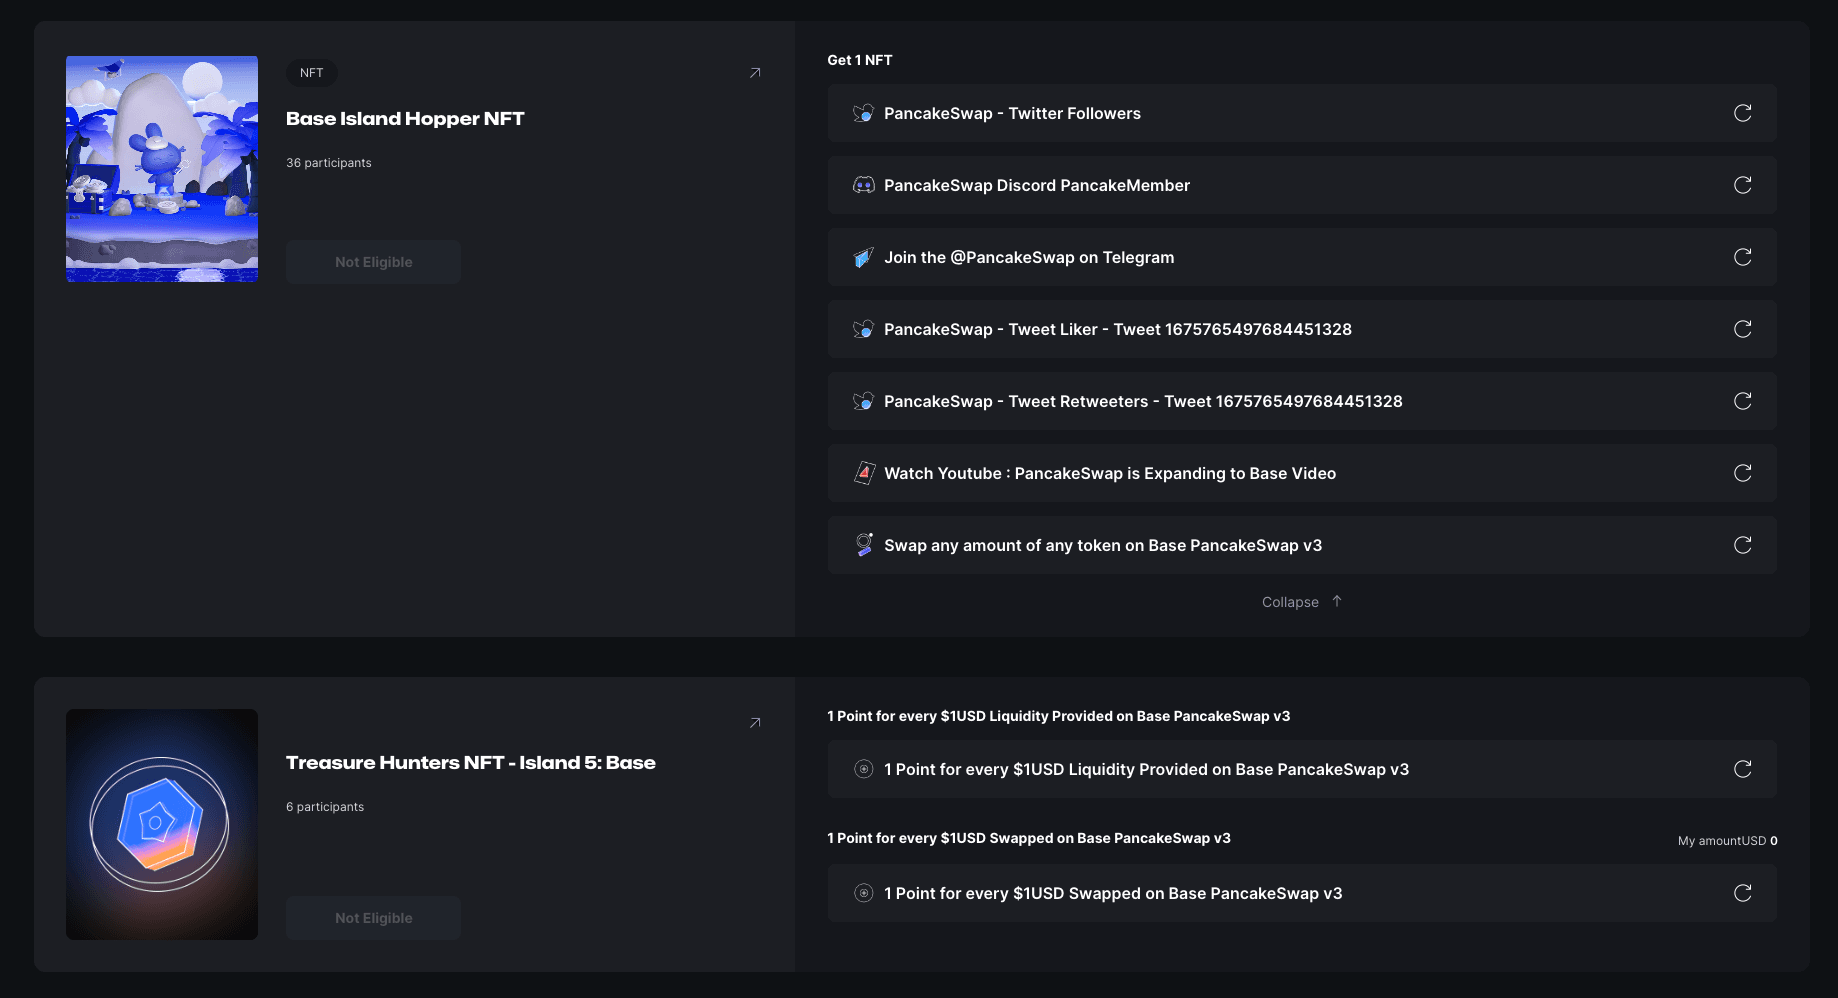Viewport: 1838px width, 998px height.
Task: Click Not Eligible button under Treasure Hunters NFT
Action: (x=373, y=918)
